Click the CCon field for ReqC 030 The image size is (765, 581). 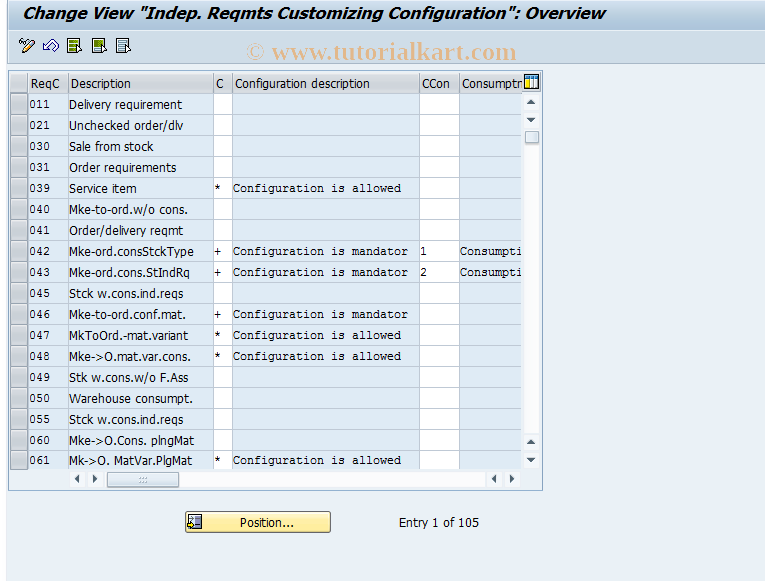click(x=439, y=146)
